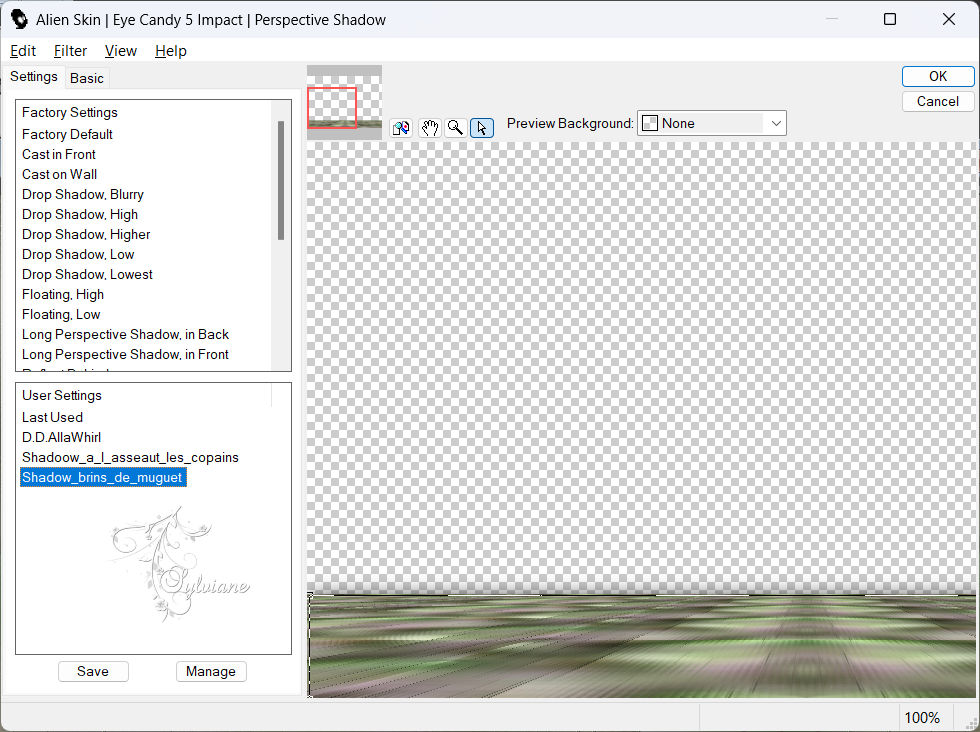Click the Factory Settings scrollbar thumb

(281, 180)
